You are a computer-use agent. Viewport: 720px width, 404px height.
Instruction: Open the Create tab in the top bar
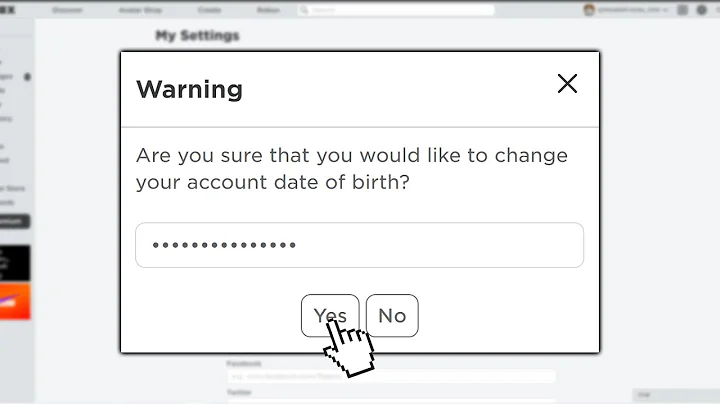tap(209, 9)
